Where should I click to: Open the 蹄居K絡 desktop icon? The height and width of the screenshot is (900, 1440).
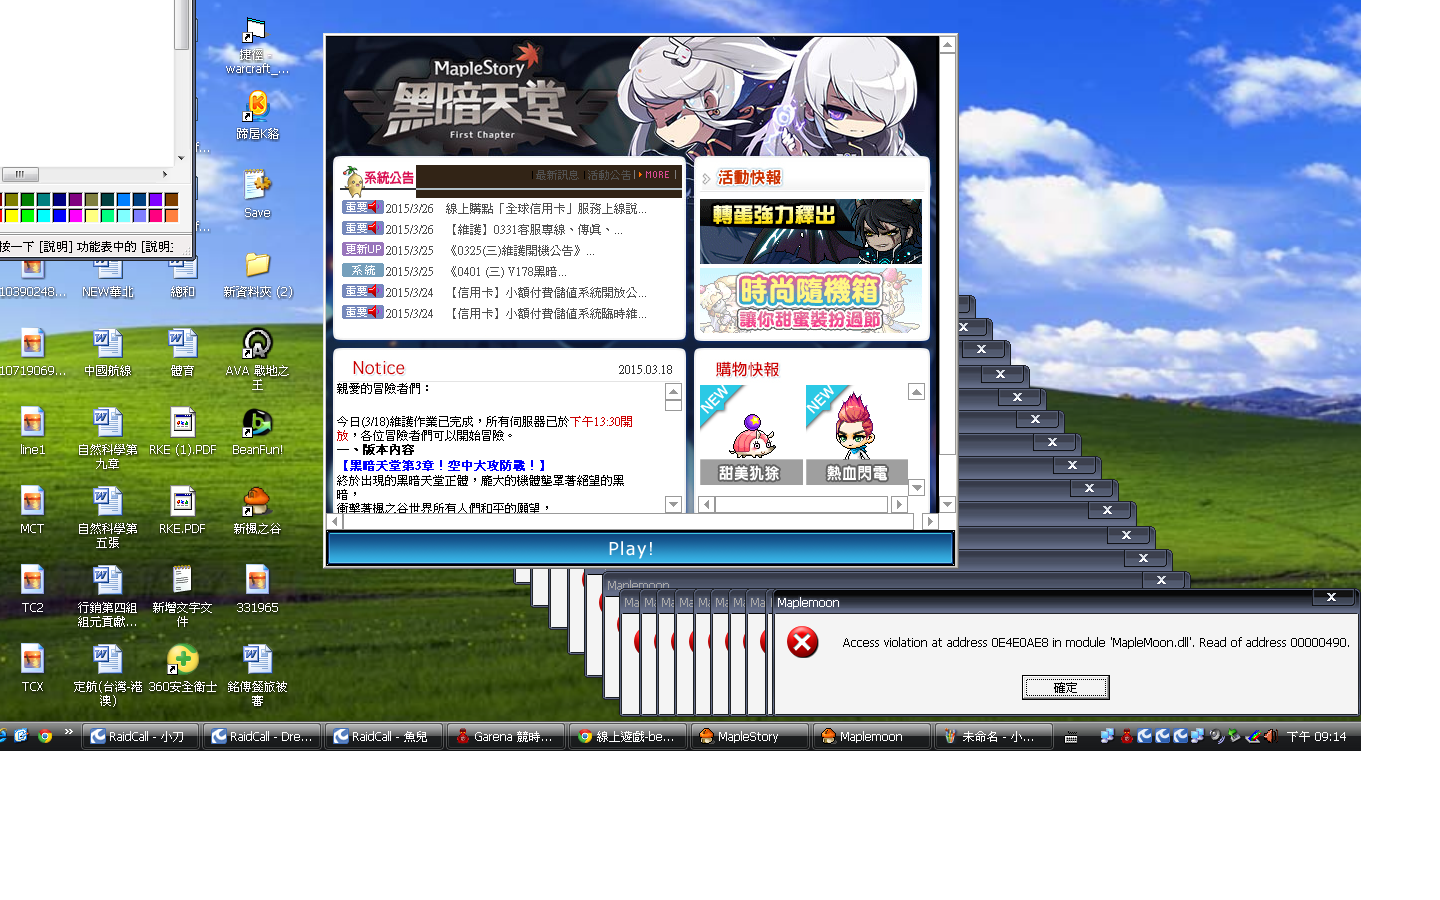257,115
